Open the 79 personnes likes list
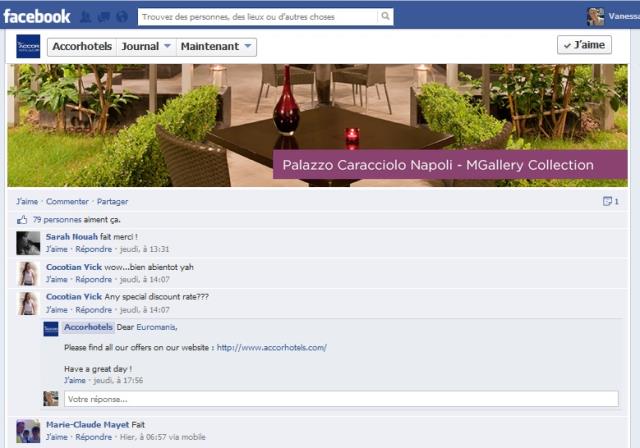Image resolution: width=640 pixels, height=448 pixels. click(57, 220)
